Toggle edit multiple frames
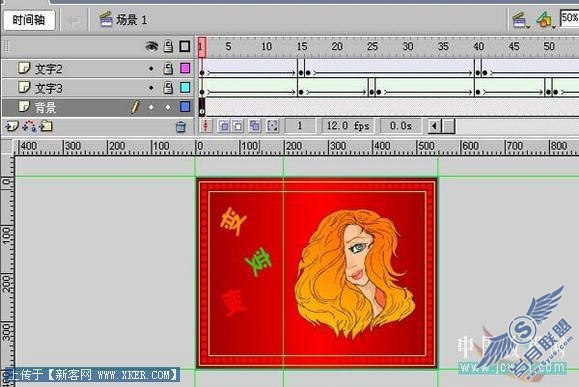The image size is (579, 387). coord(254,126)
